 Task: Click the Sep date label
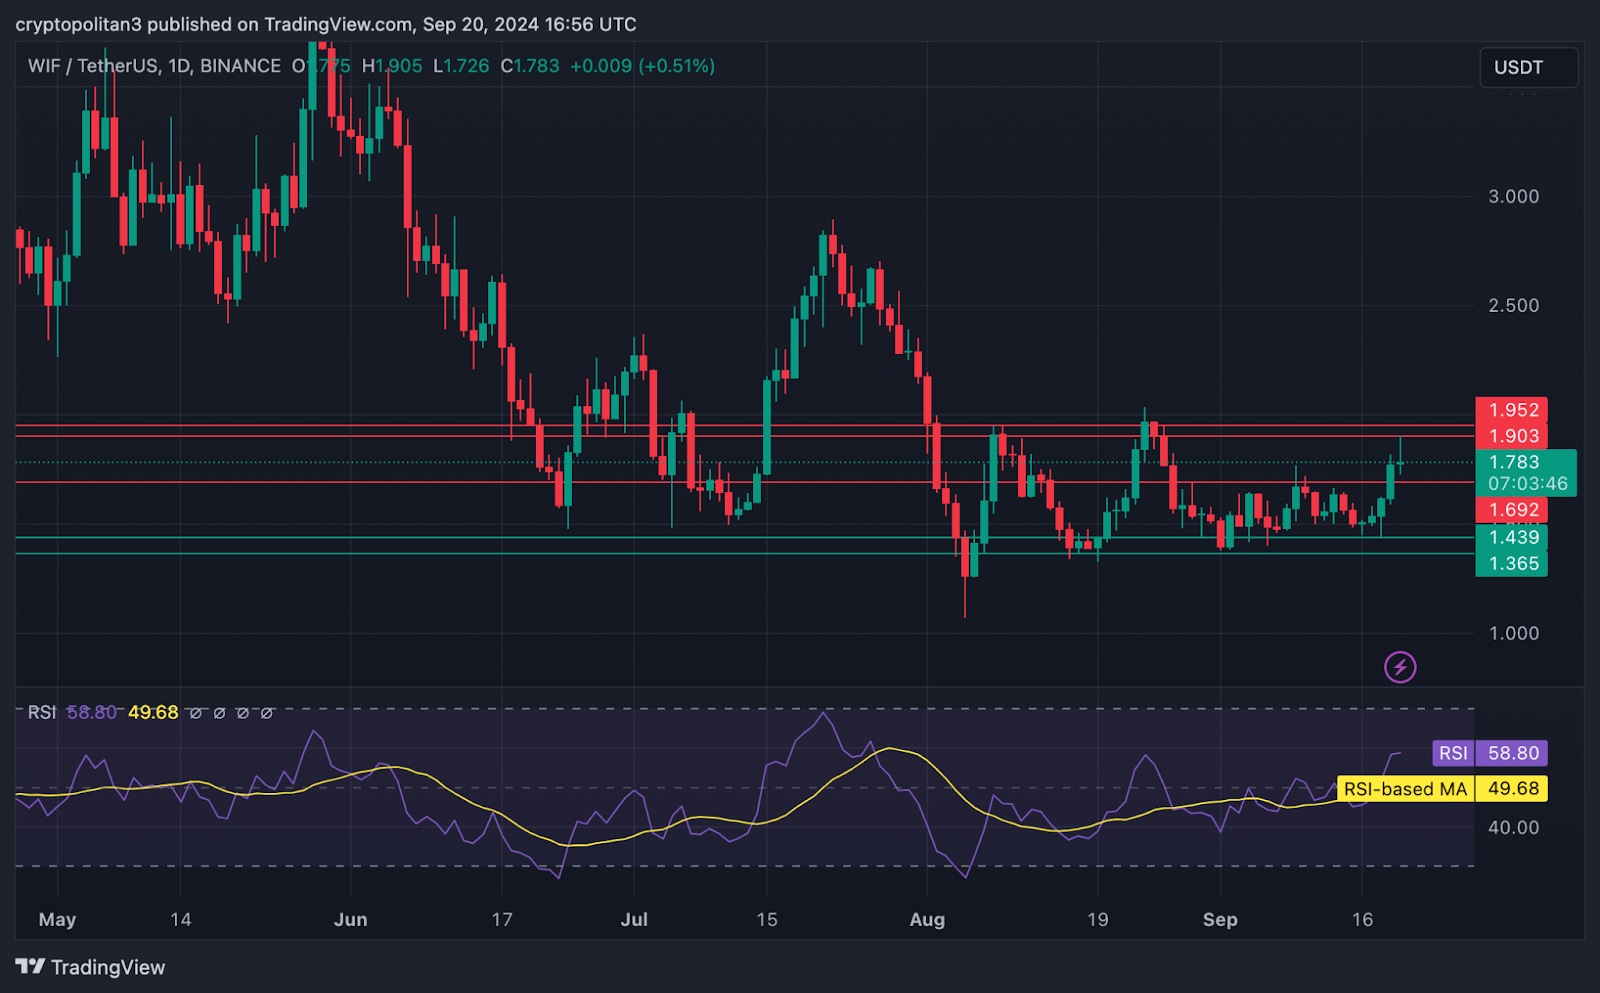pos(1220,919)
